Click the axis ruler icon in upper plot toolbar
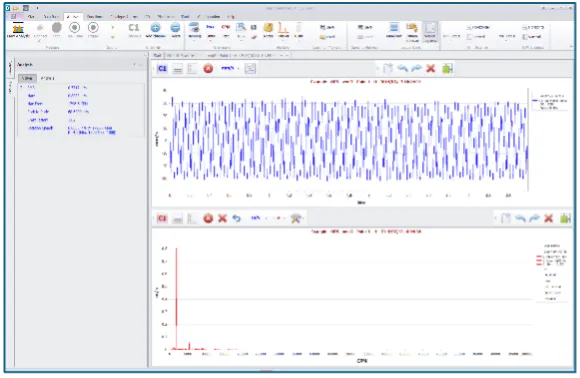The height and width of the screenshot is (378, 580). pyautogui.click(x=192, y=68)
